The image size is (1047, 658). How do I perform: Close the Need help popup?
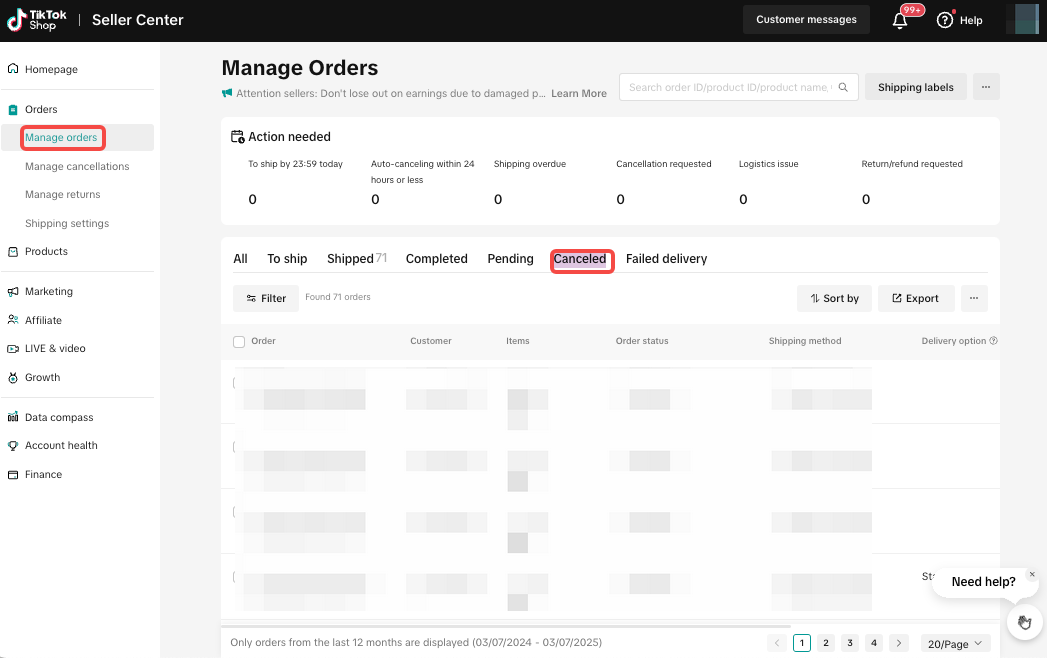click(x=1032, y=574)
